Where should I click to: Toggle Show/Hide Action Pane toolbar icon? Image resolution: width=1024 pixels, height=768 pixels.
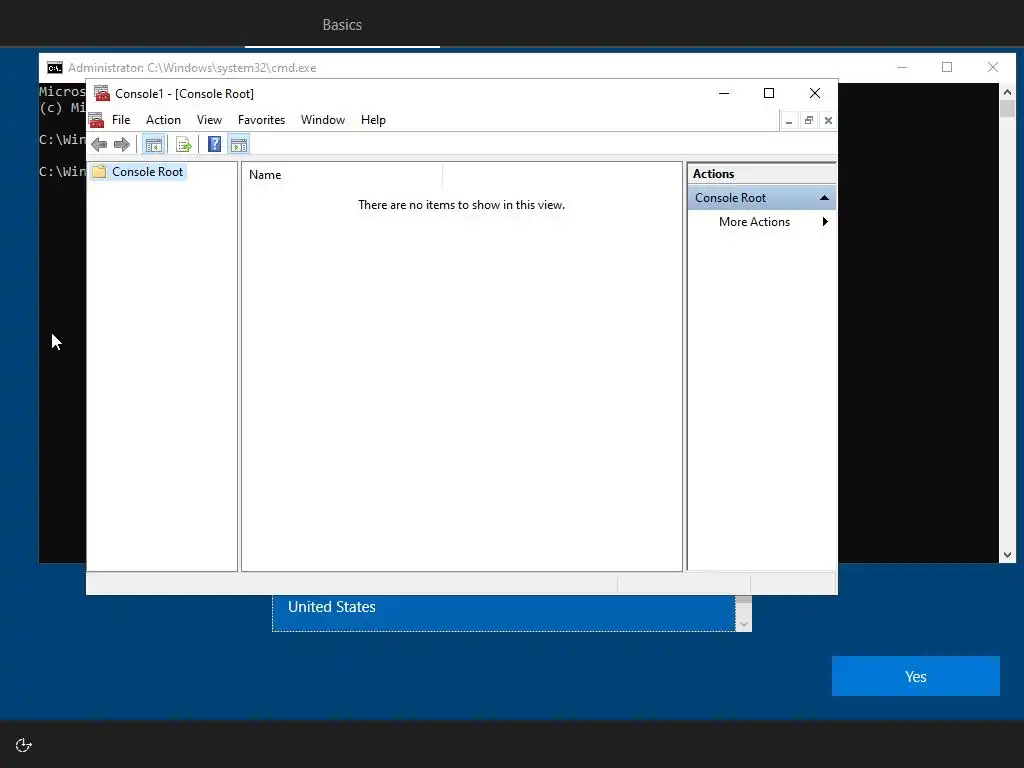(x=239, y=144)
